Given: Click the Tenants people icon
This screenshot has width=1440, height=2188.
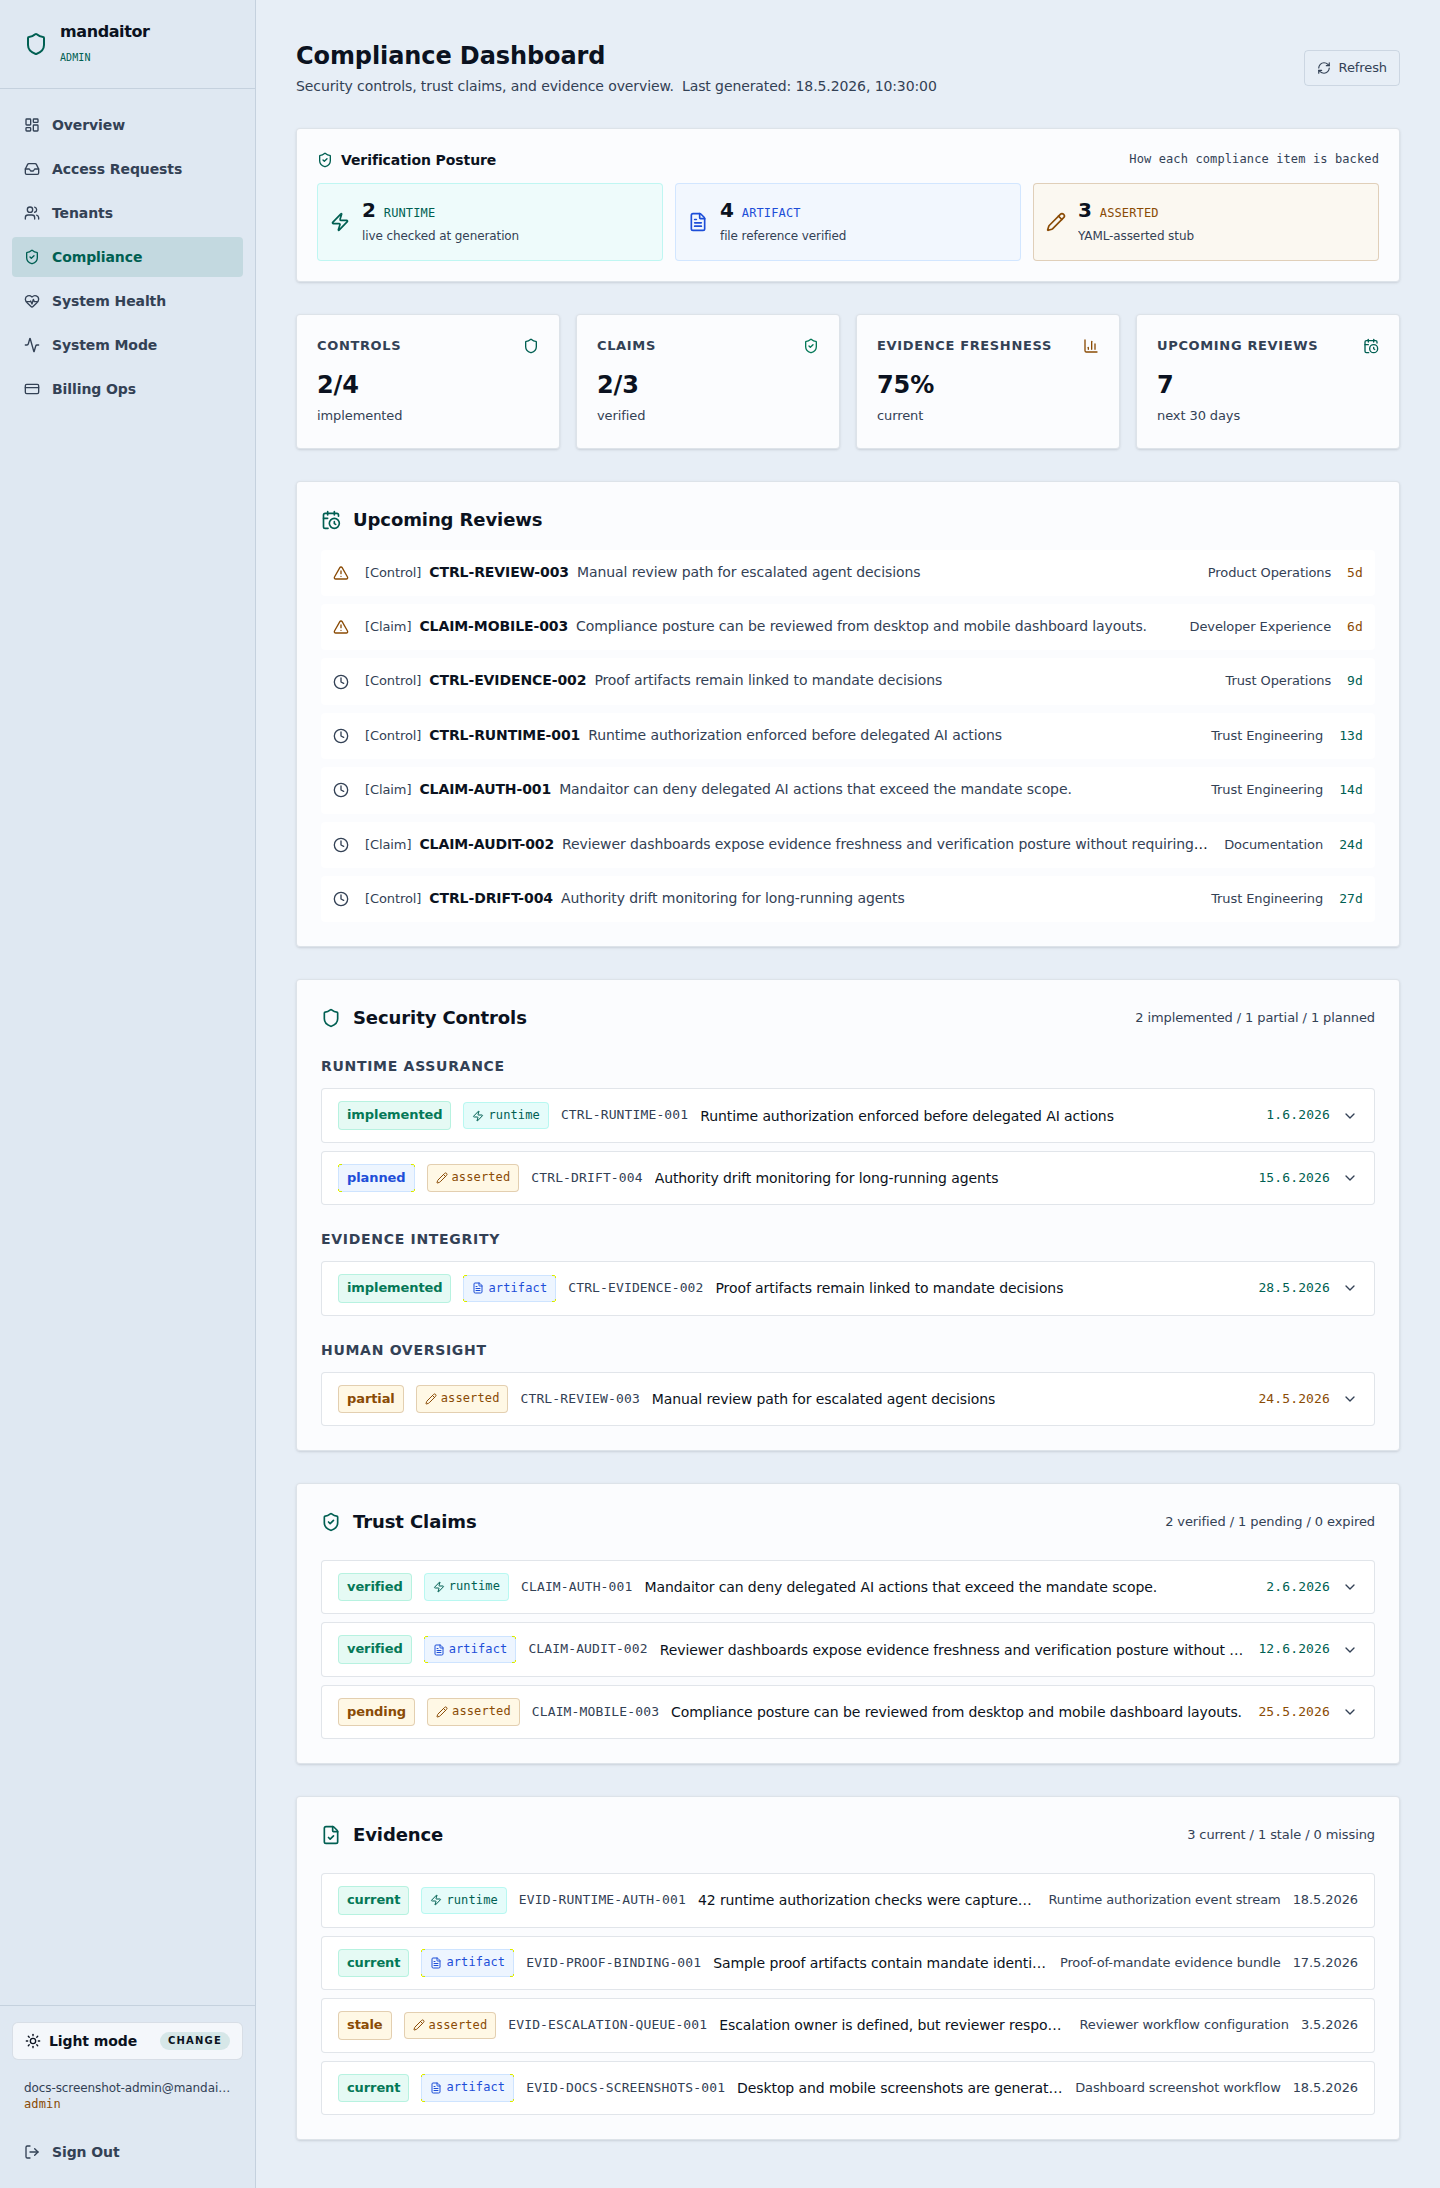Looking at the screenshot, I should pyautogui.click(x=32, y=213).
